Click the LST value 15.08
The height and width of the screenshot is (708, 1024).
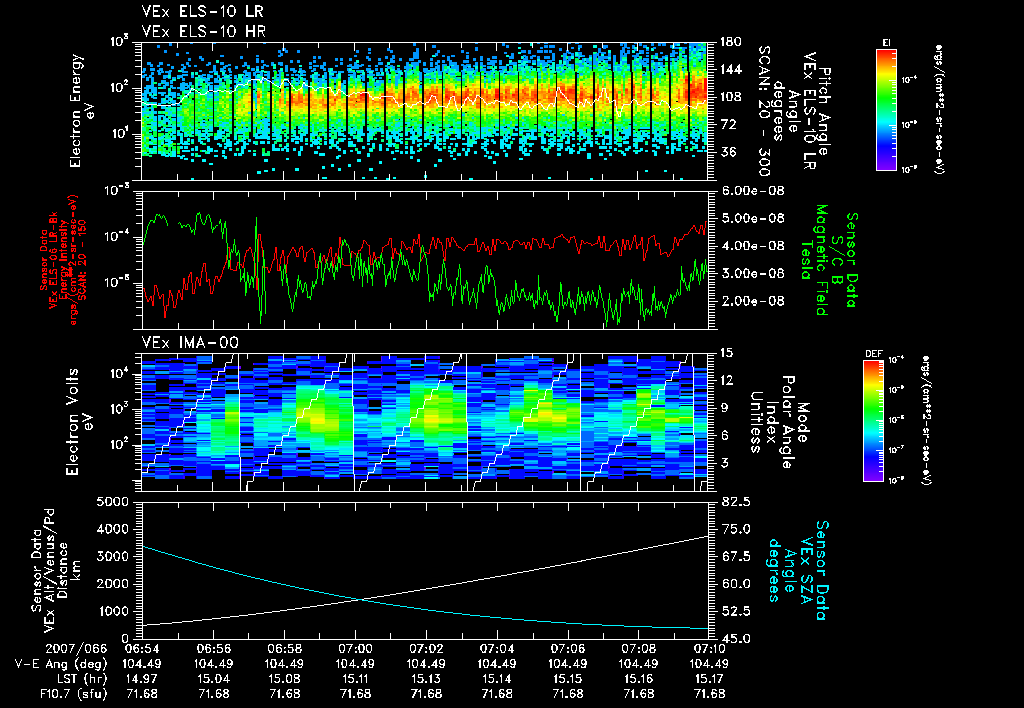click(x=285, y=679)
